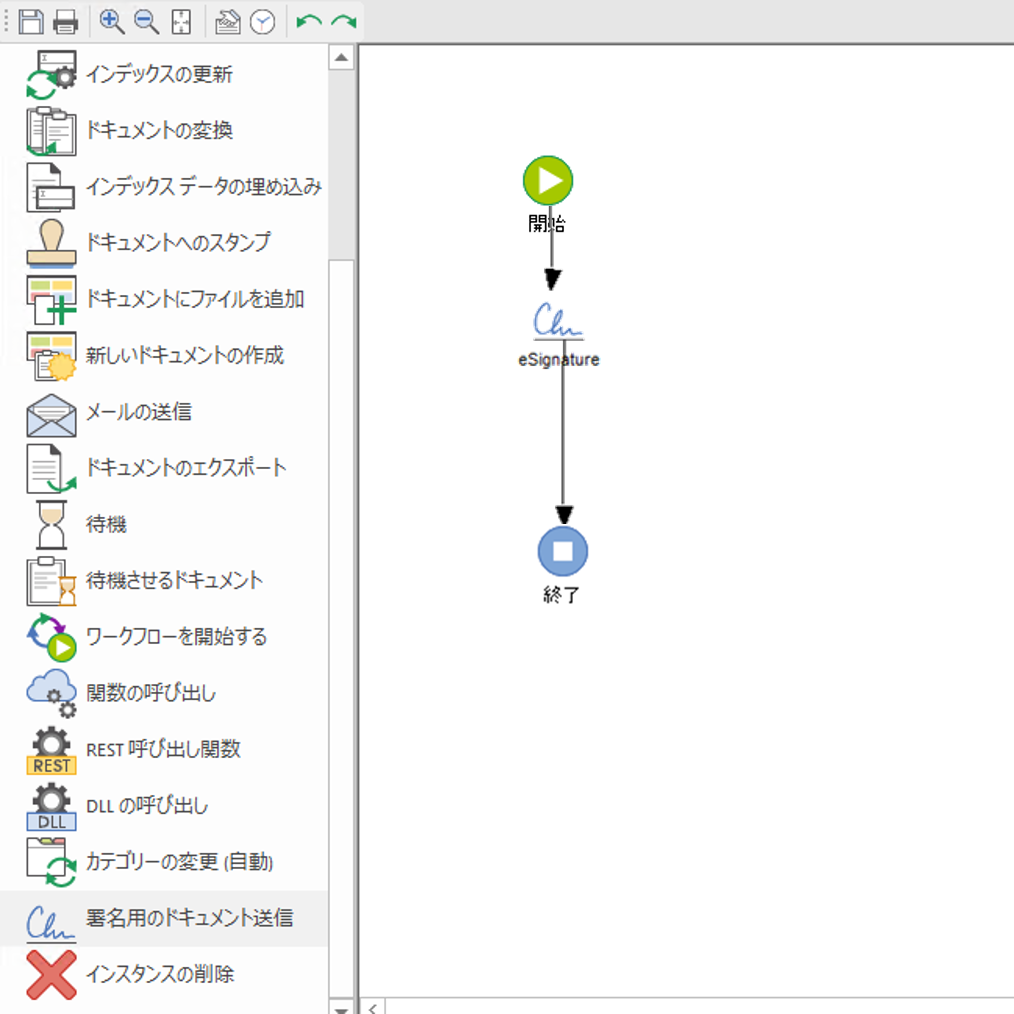Select the DLL の呼び出し gear icon
The width and height of the screenshot is (1014, 1014).
[51, 806]
